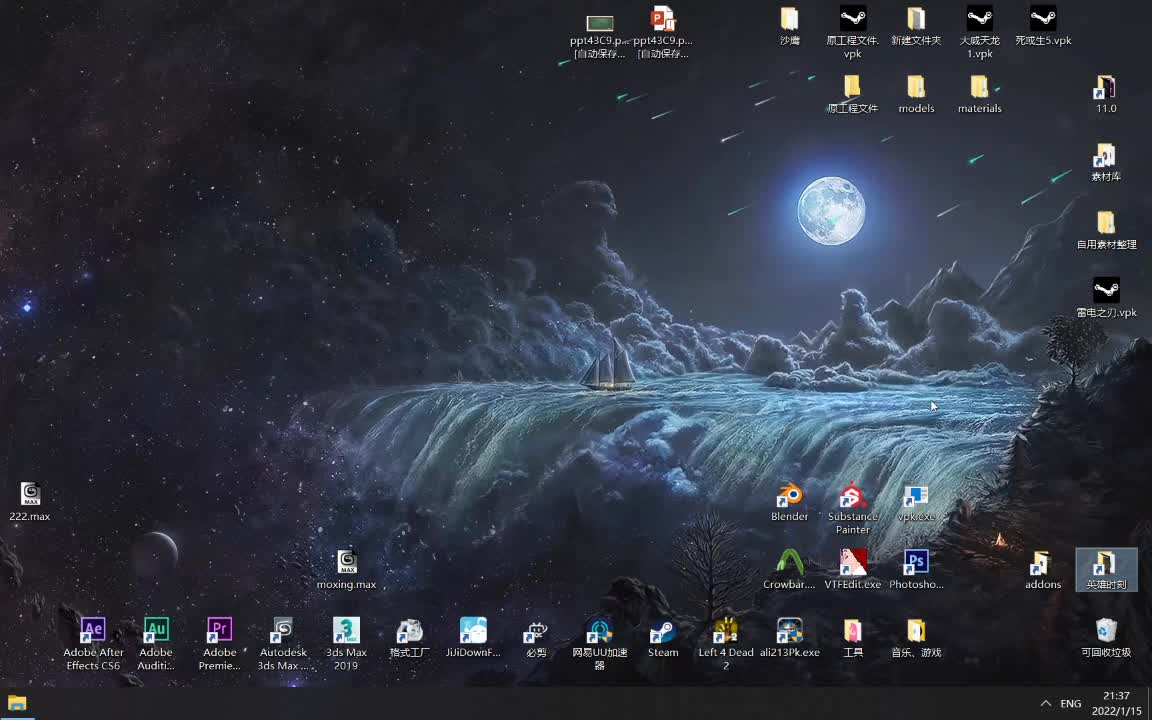This screenshot has height=720, width=1152.
Task: Select the 11.0 shortcut icon
Action: [x=1106, y=94]
